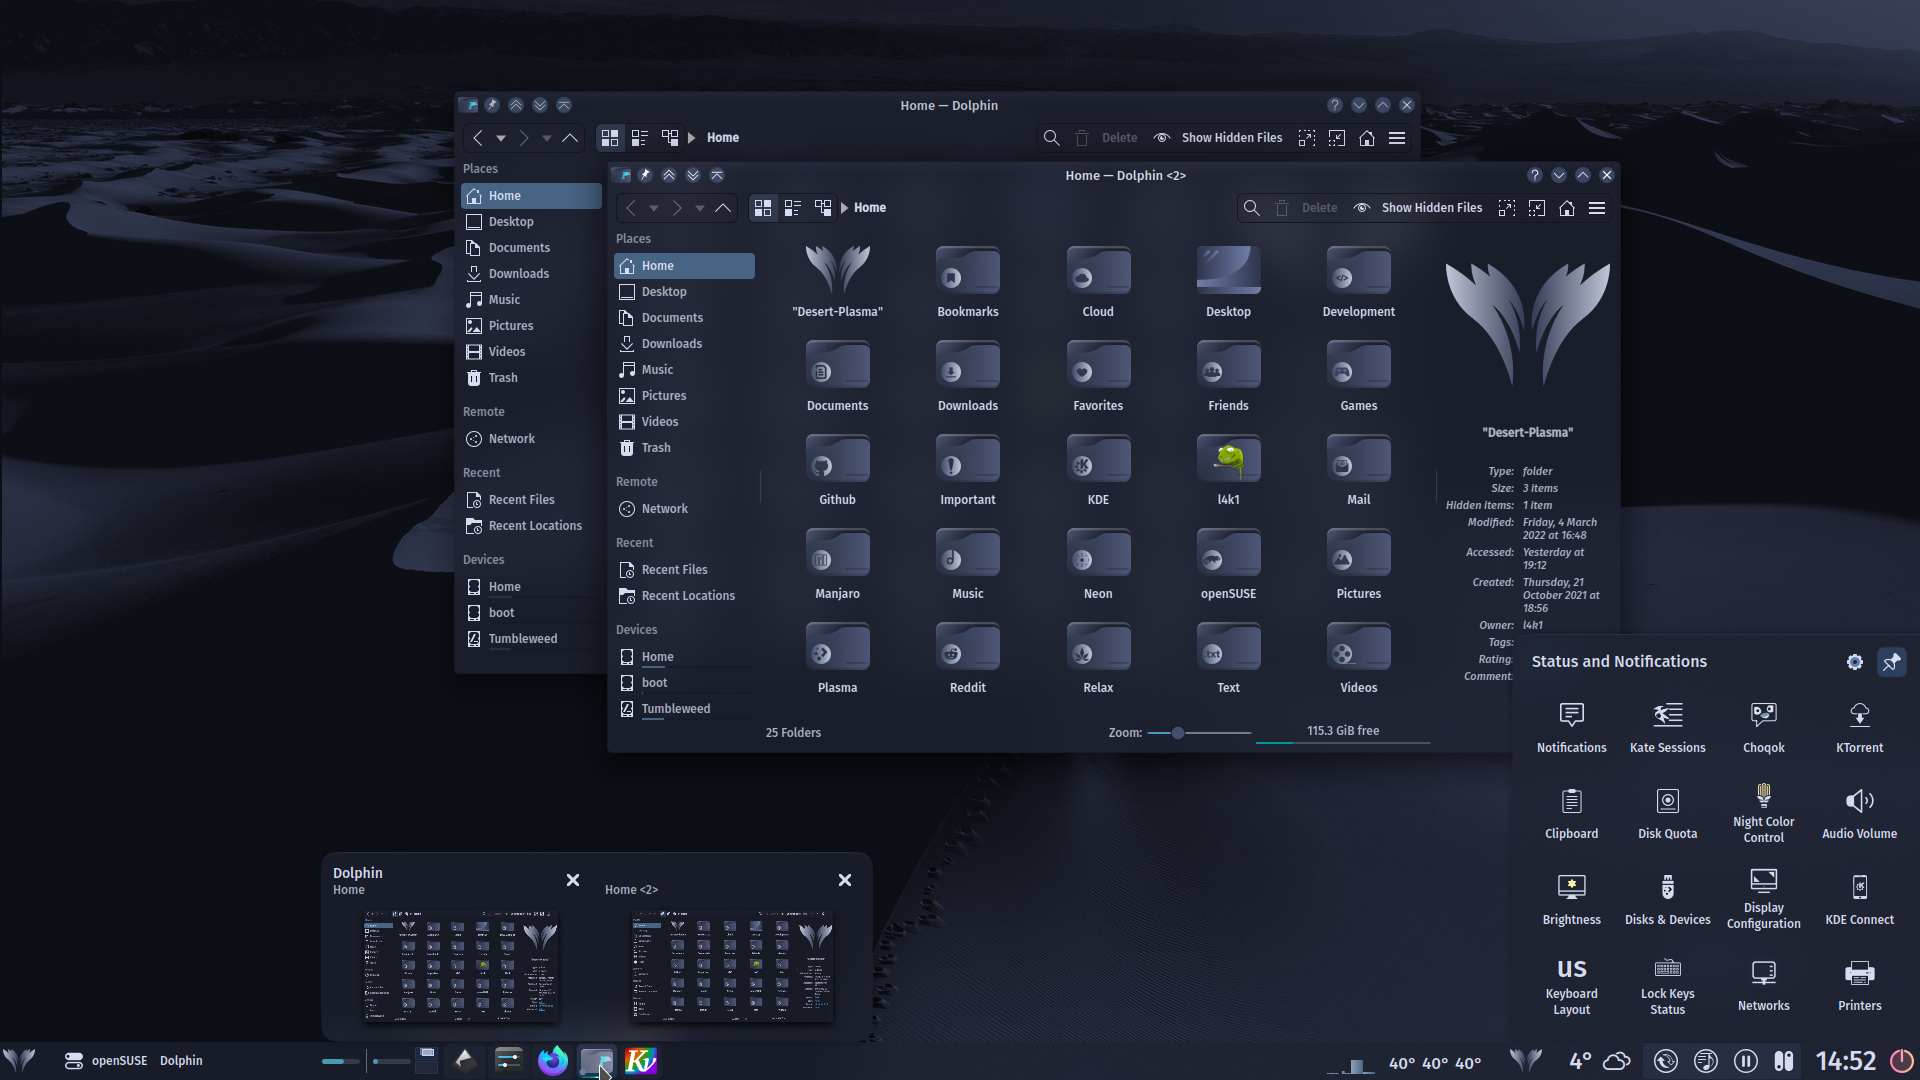Open the l4k1 folder with chameleon icon
Image resolution: width=1920 pixels, height=1080 pixels.
[x=1228, y=470]
